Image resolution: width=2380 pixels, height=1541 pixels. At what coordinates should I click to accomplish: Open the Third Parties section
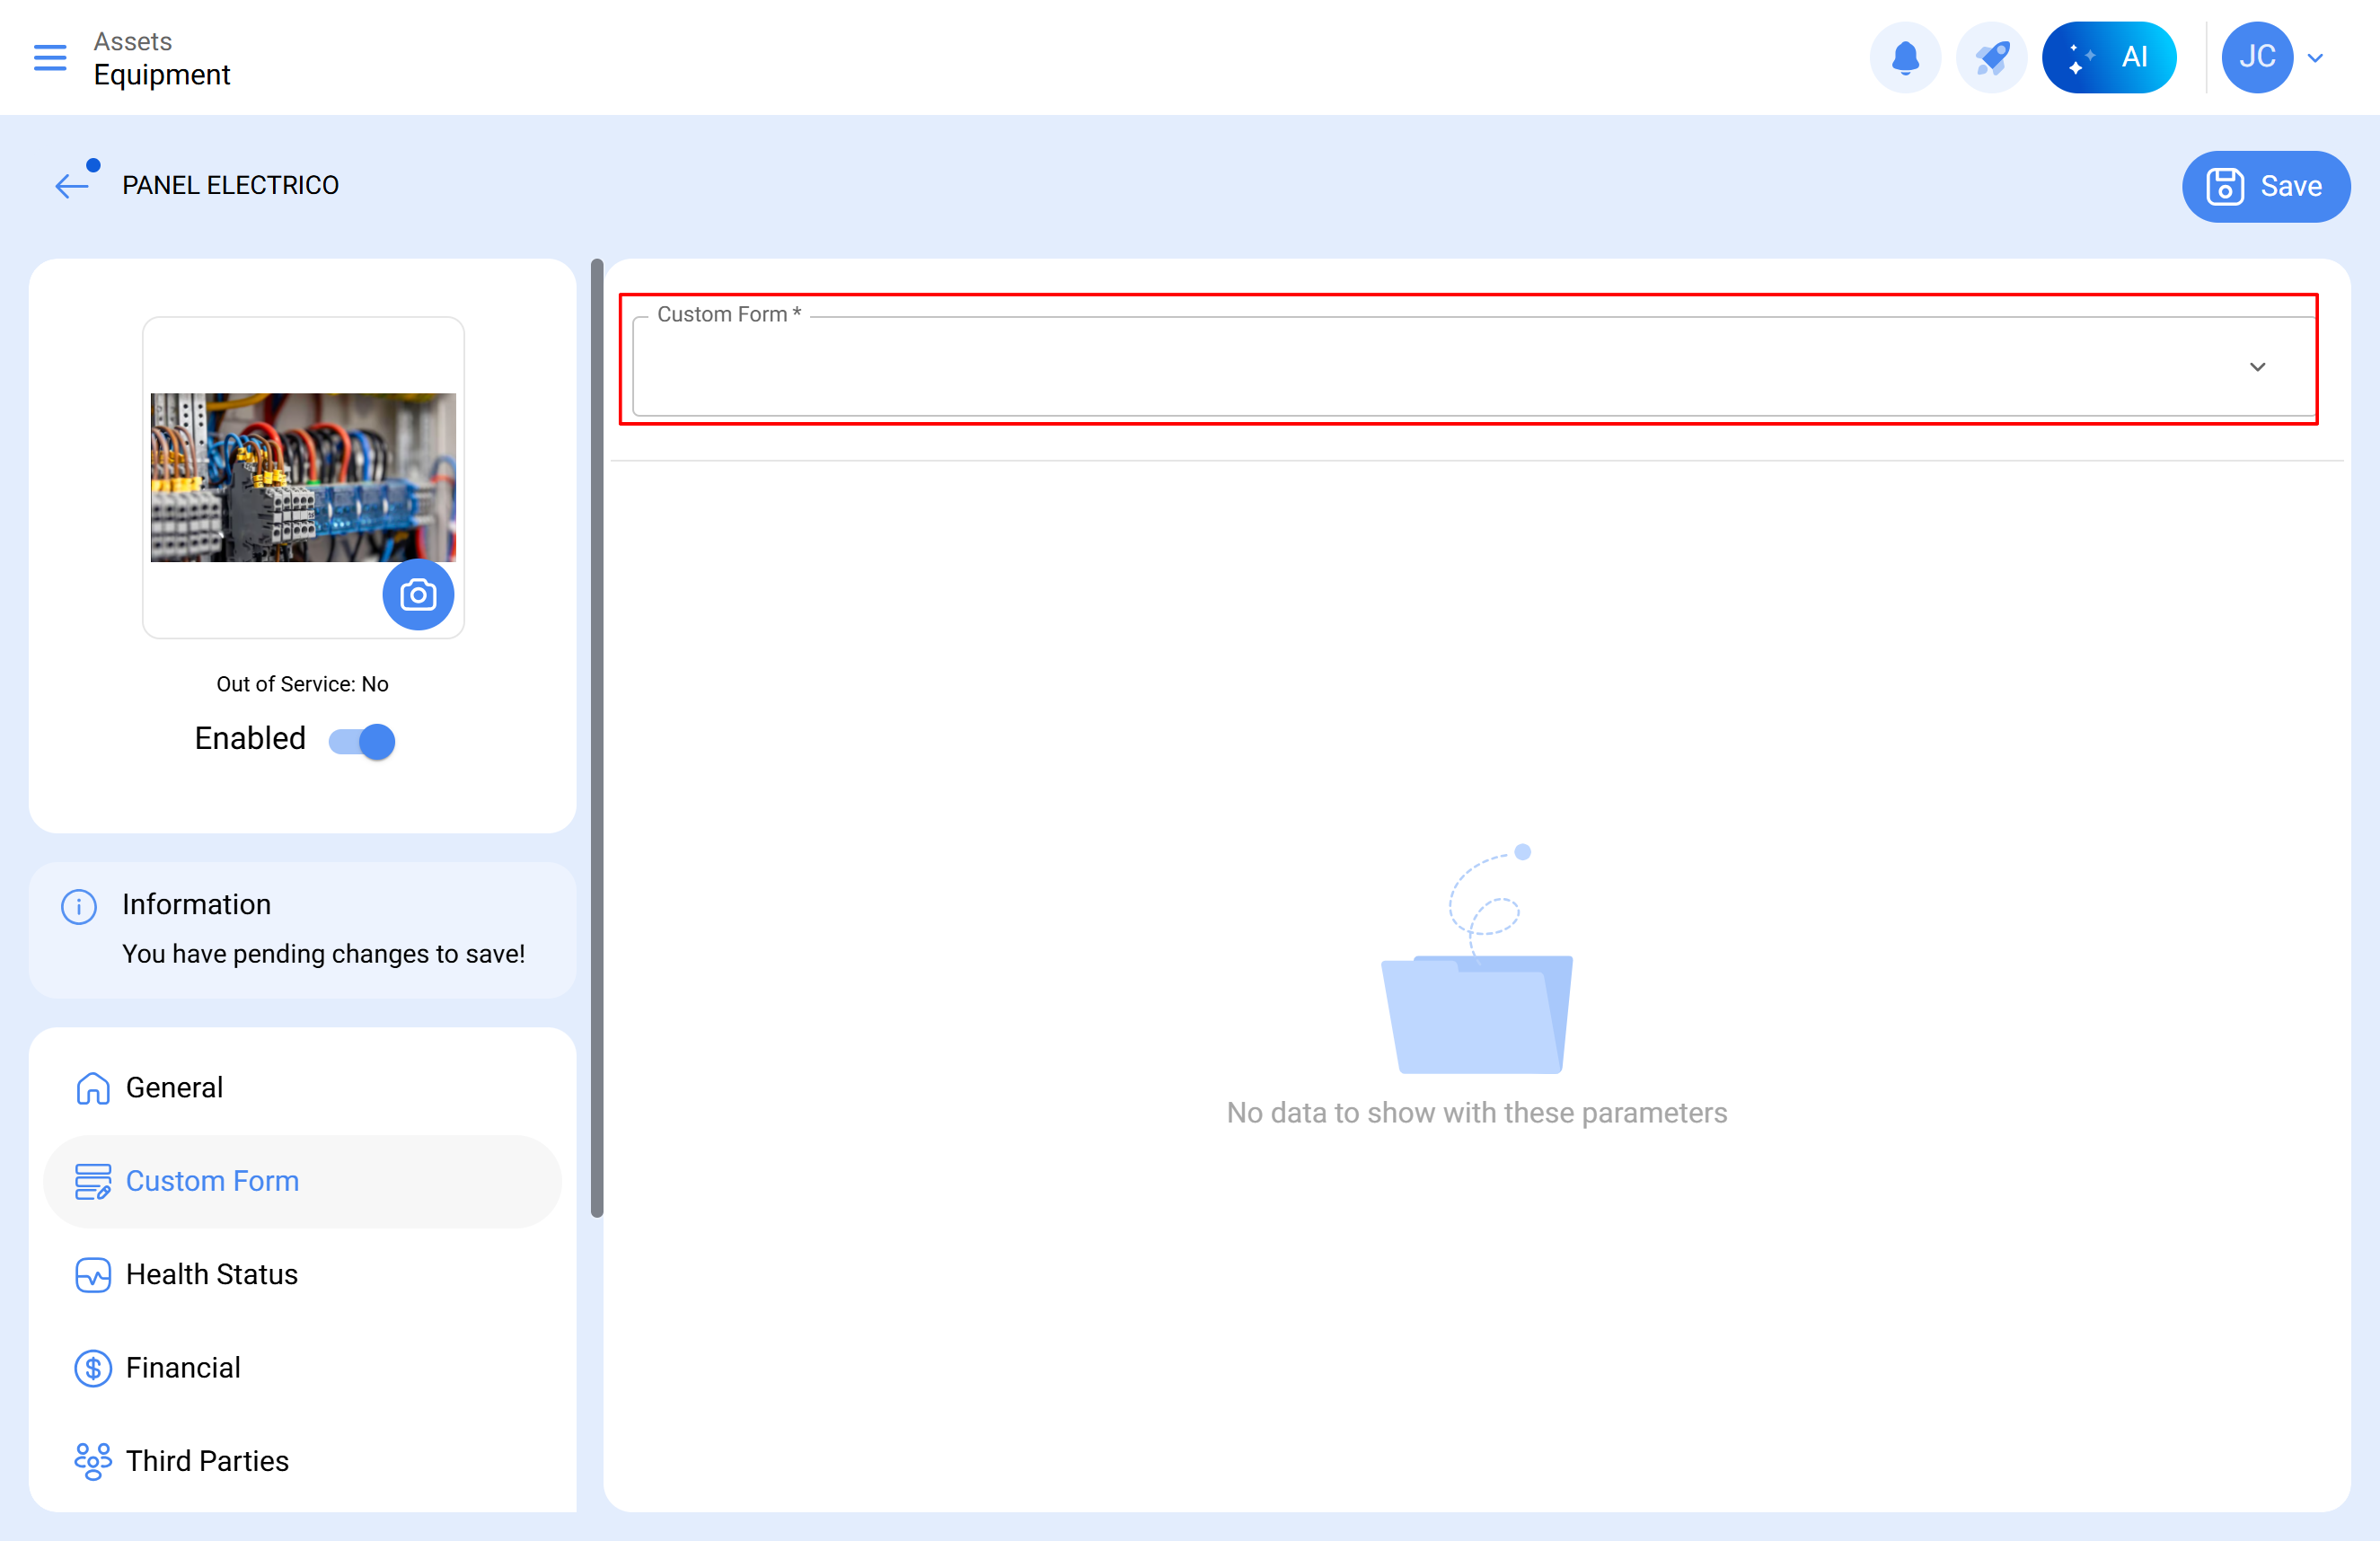point(207,1461)
